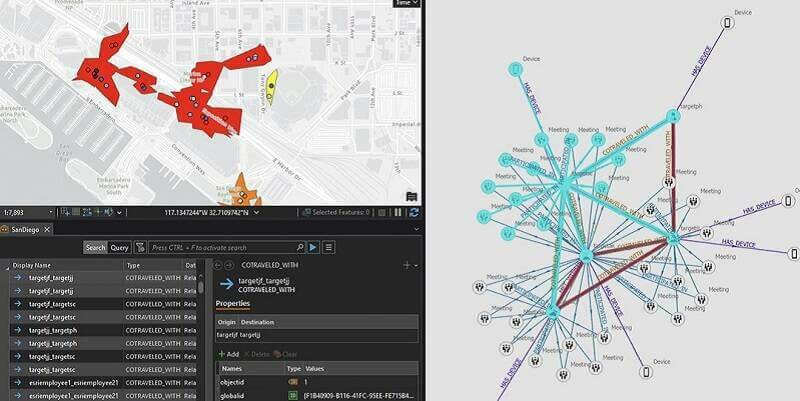The image size is (800, 401).
Task: Select the cyan Device node in link chart
Action: pyautogui.click(x=516, y=69)
